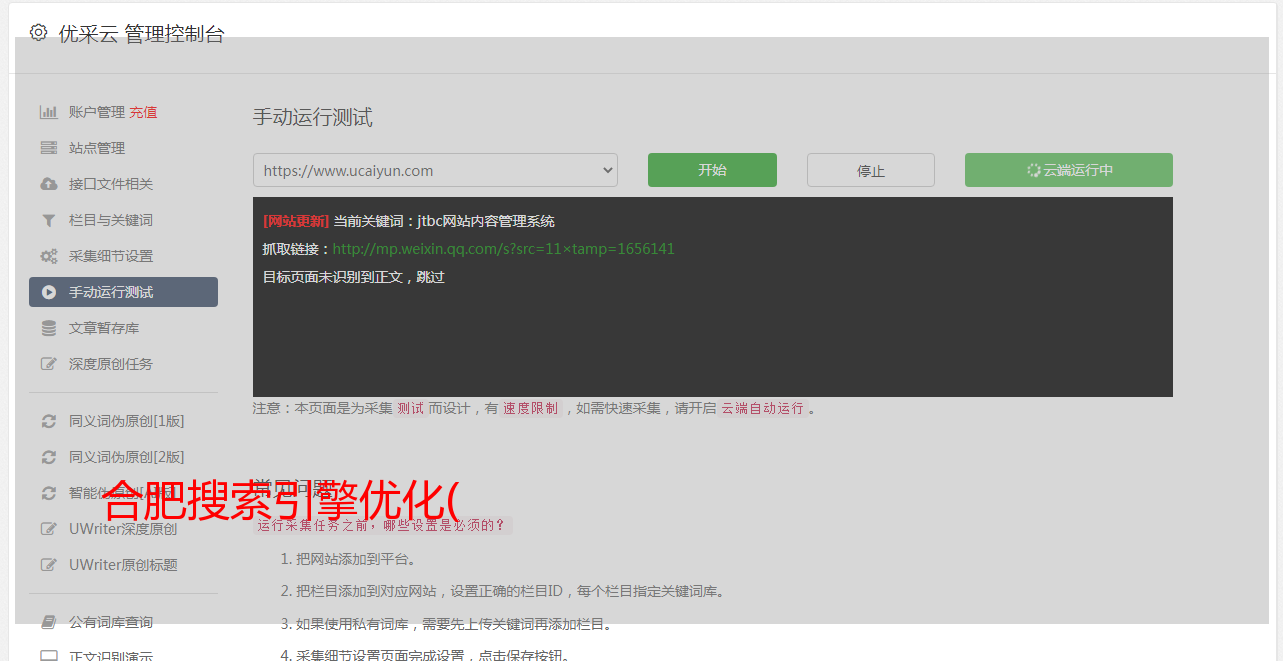Click the green 开始 button
The width and height of the screenshot is (1283, 661).
tap(712, 170)
